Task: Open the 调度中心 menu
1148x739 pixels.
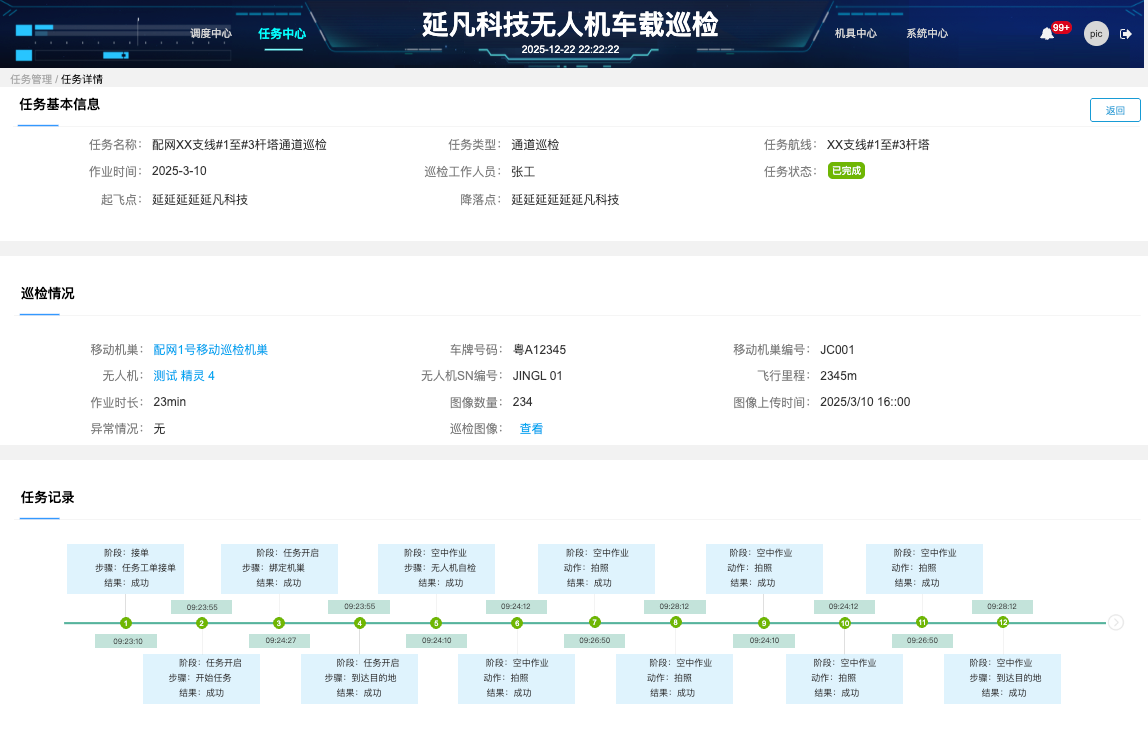Action: [x=211, y=34]
